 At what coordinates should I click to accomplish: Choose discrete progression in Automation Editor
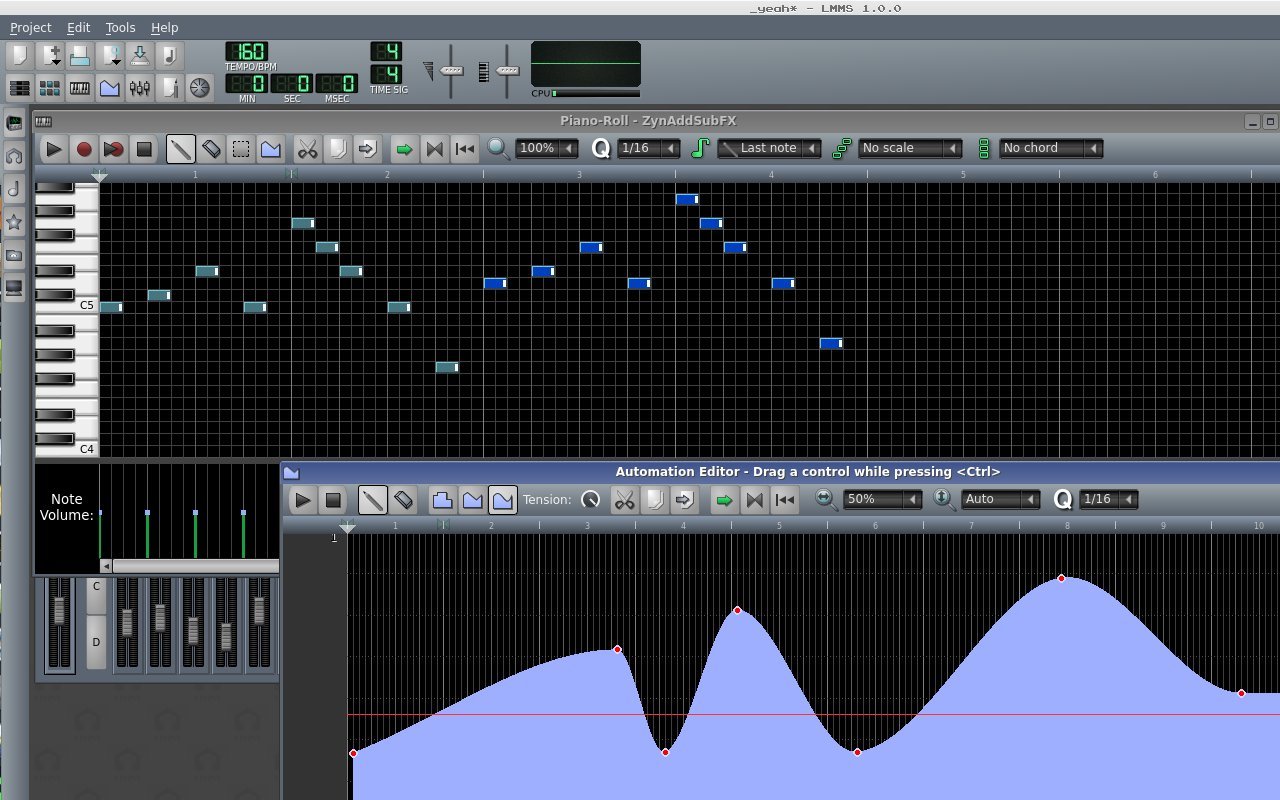(x=443, y=499)
